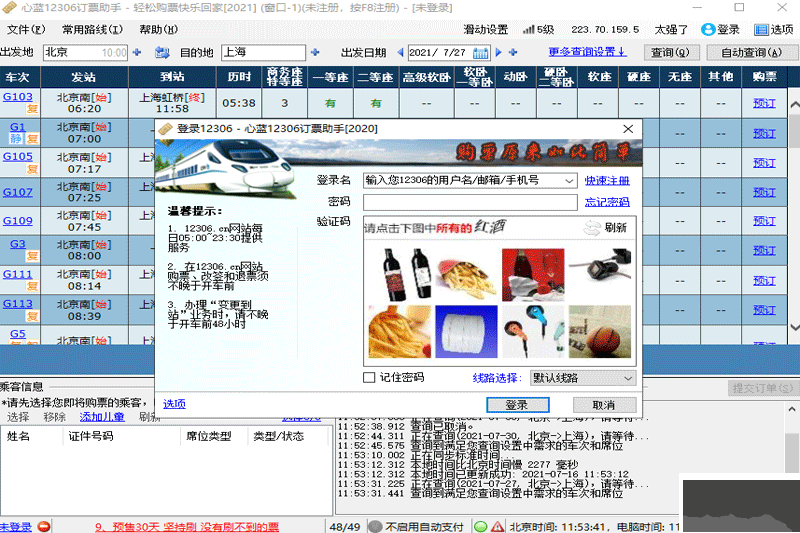Viewport: 800px width, 533px height.
Task: Check the 记住密码 checkbox
Action: pyautogui.click(x=369, y=378)
